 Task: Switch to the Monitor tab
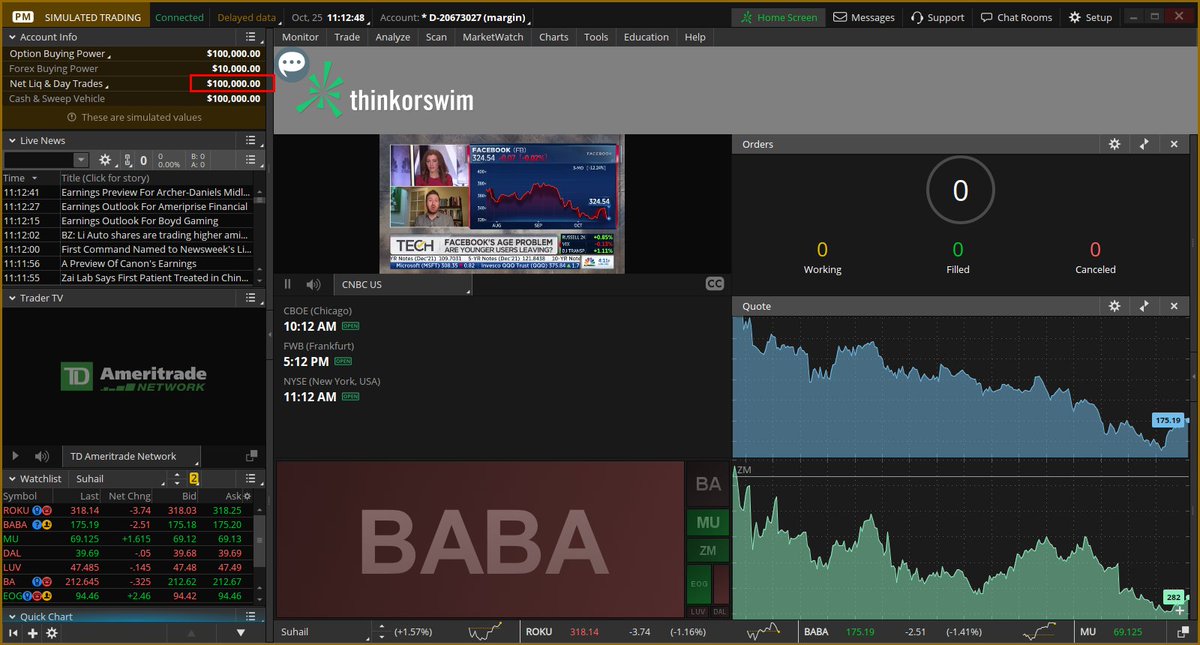click(x=300, y=37)
